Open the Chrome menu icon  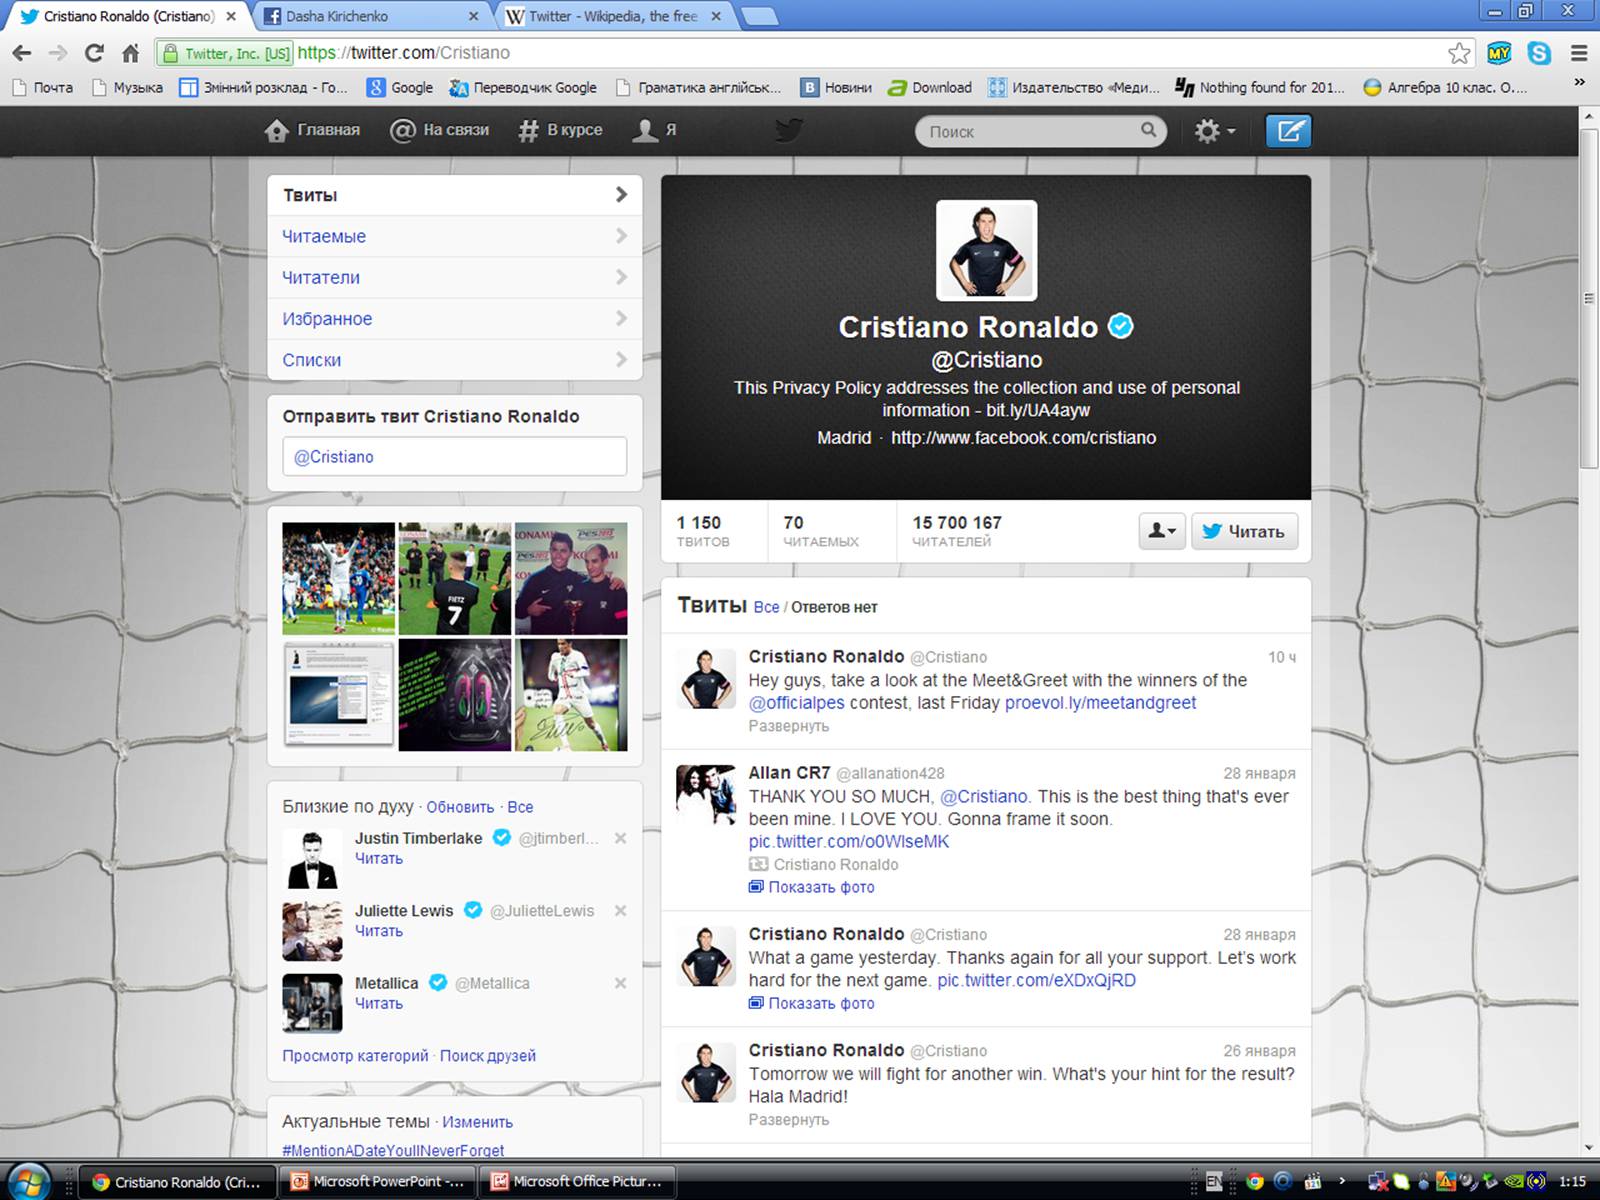1579,53
